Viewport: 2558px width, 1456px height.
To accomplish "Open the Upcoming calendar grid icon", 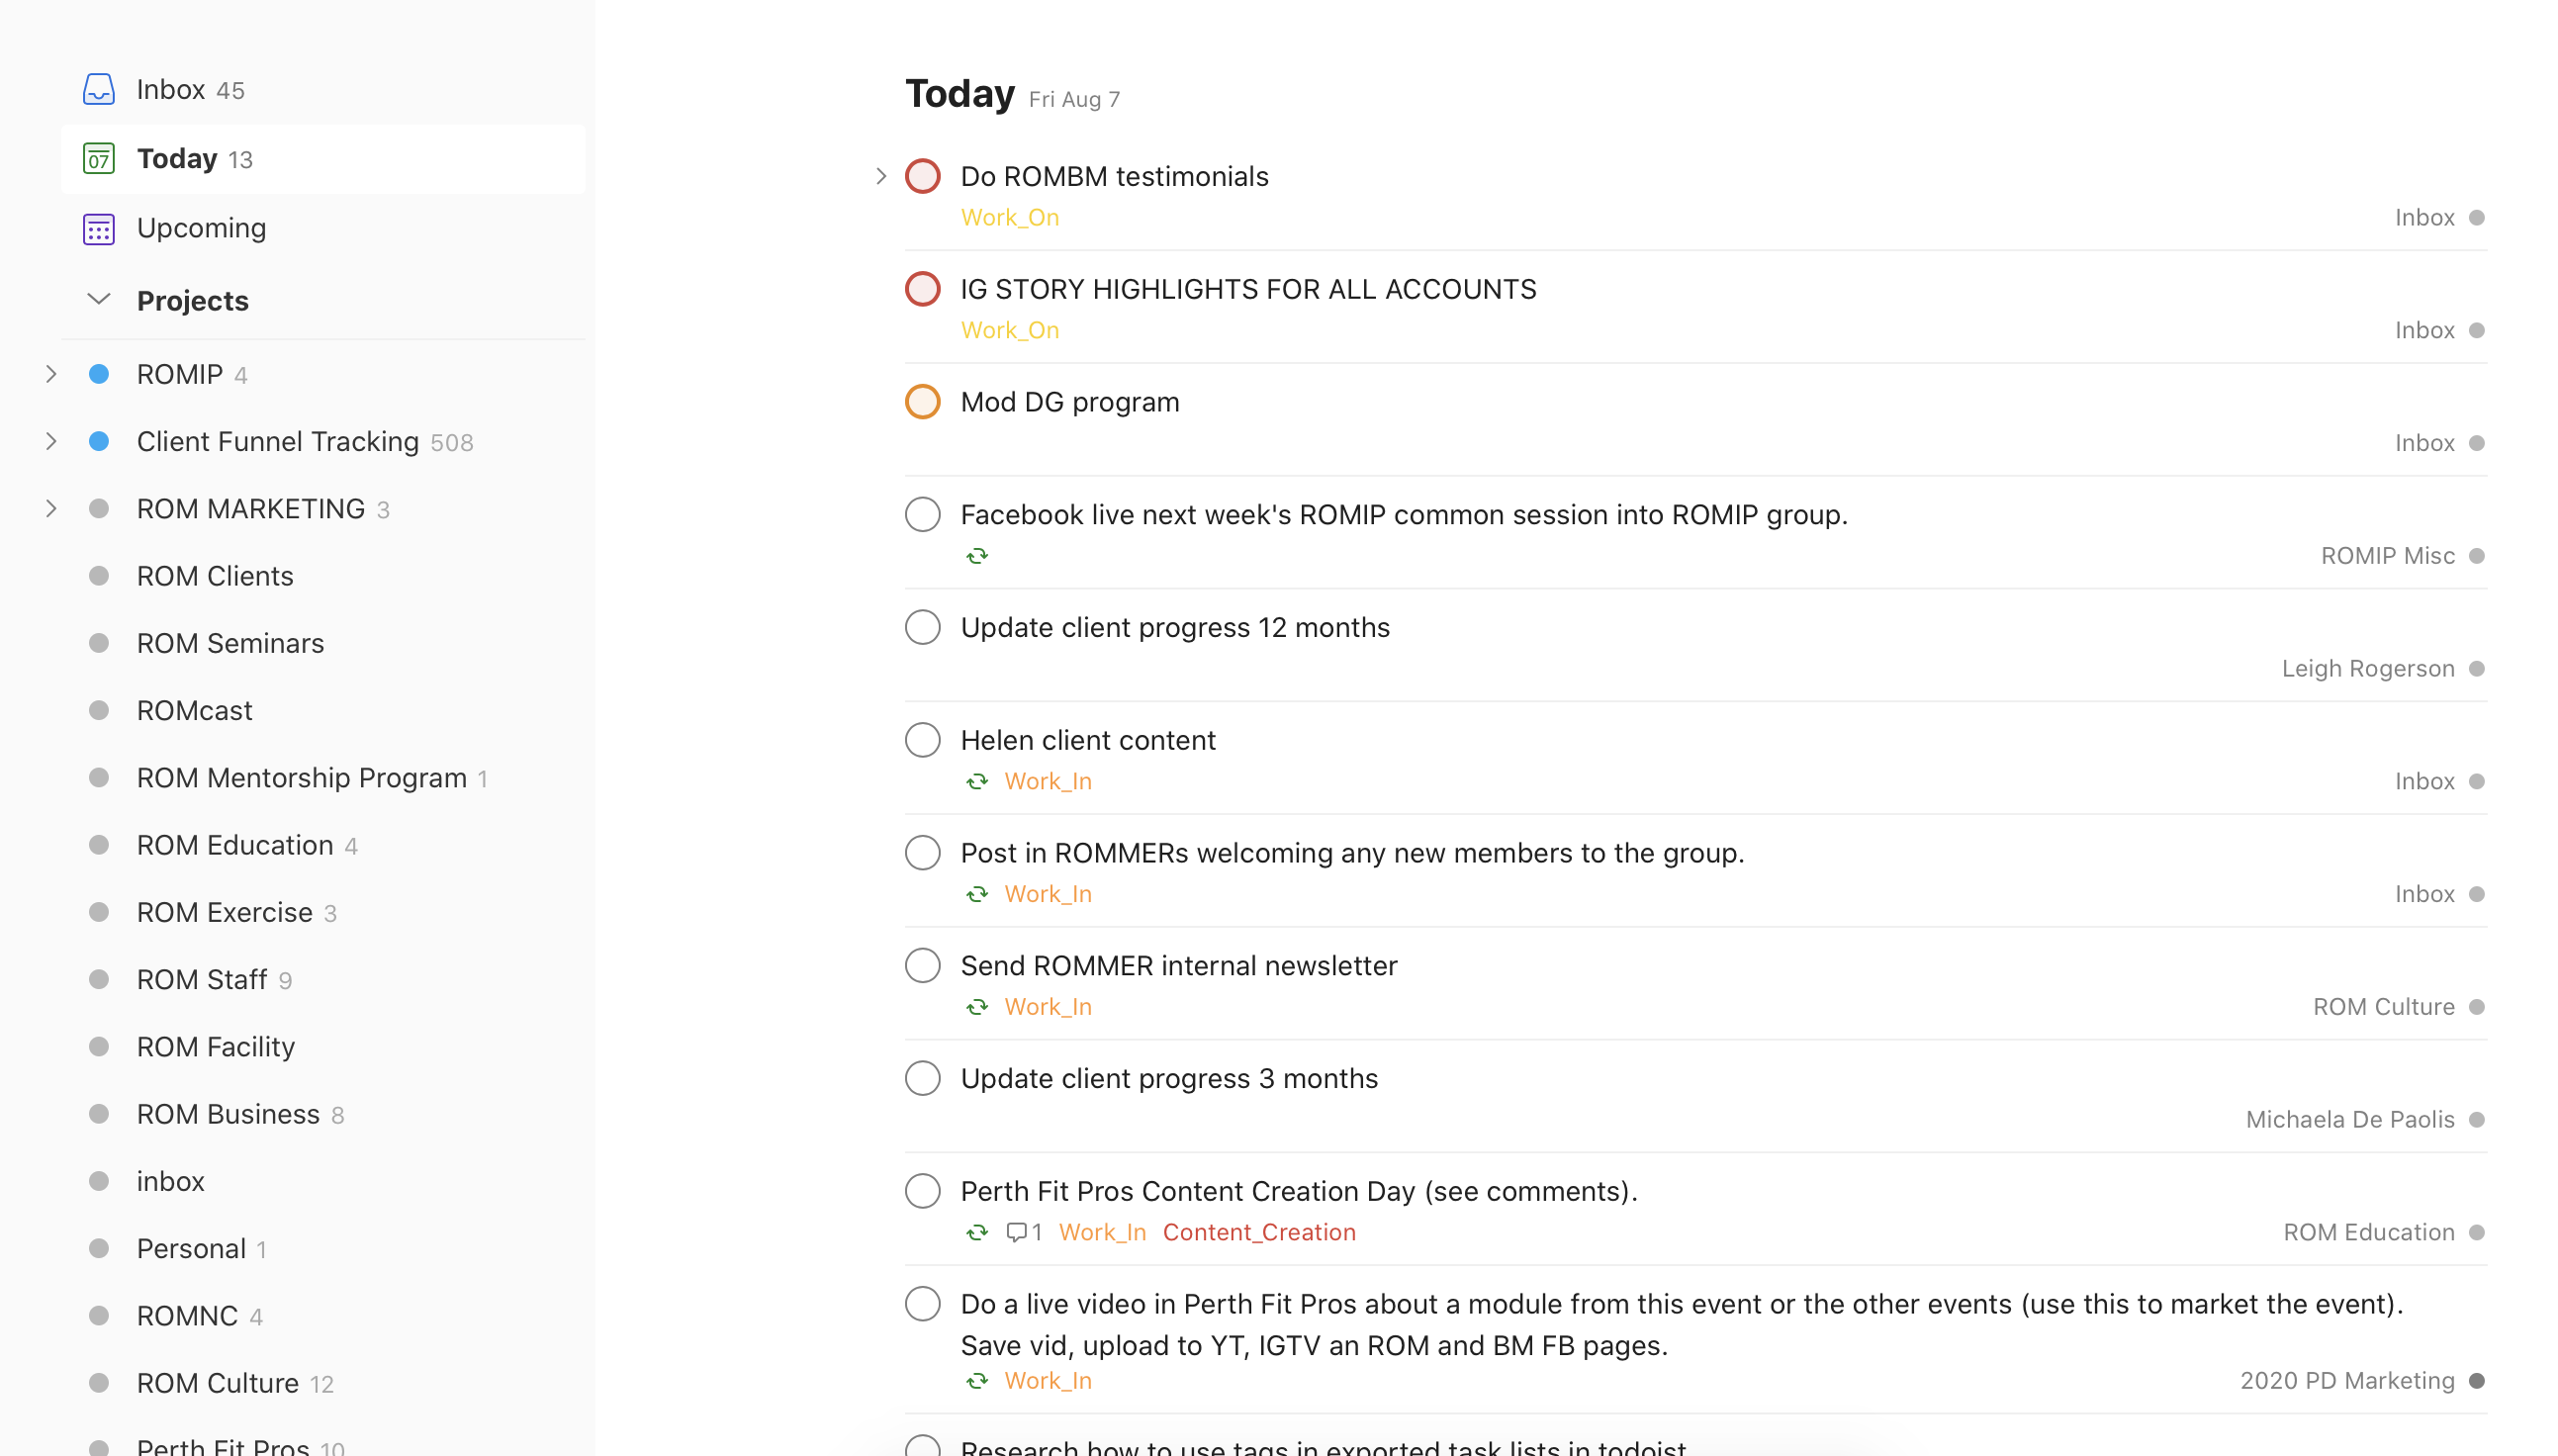I will click(x=98, y=228).
